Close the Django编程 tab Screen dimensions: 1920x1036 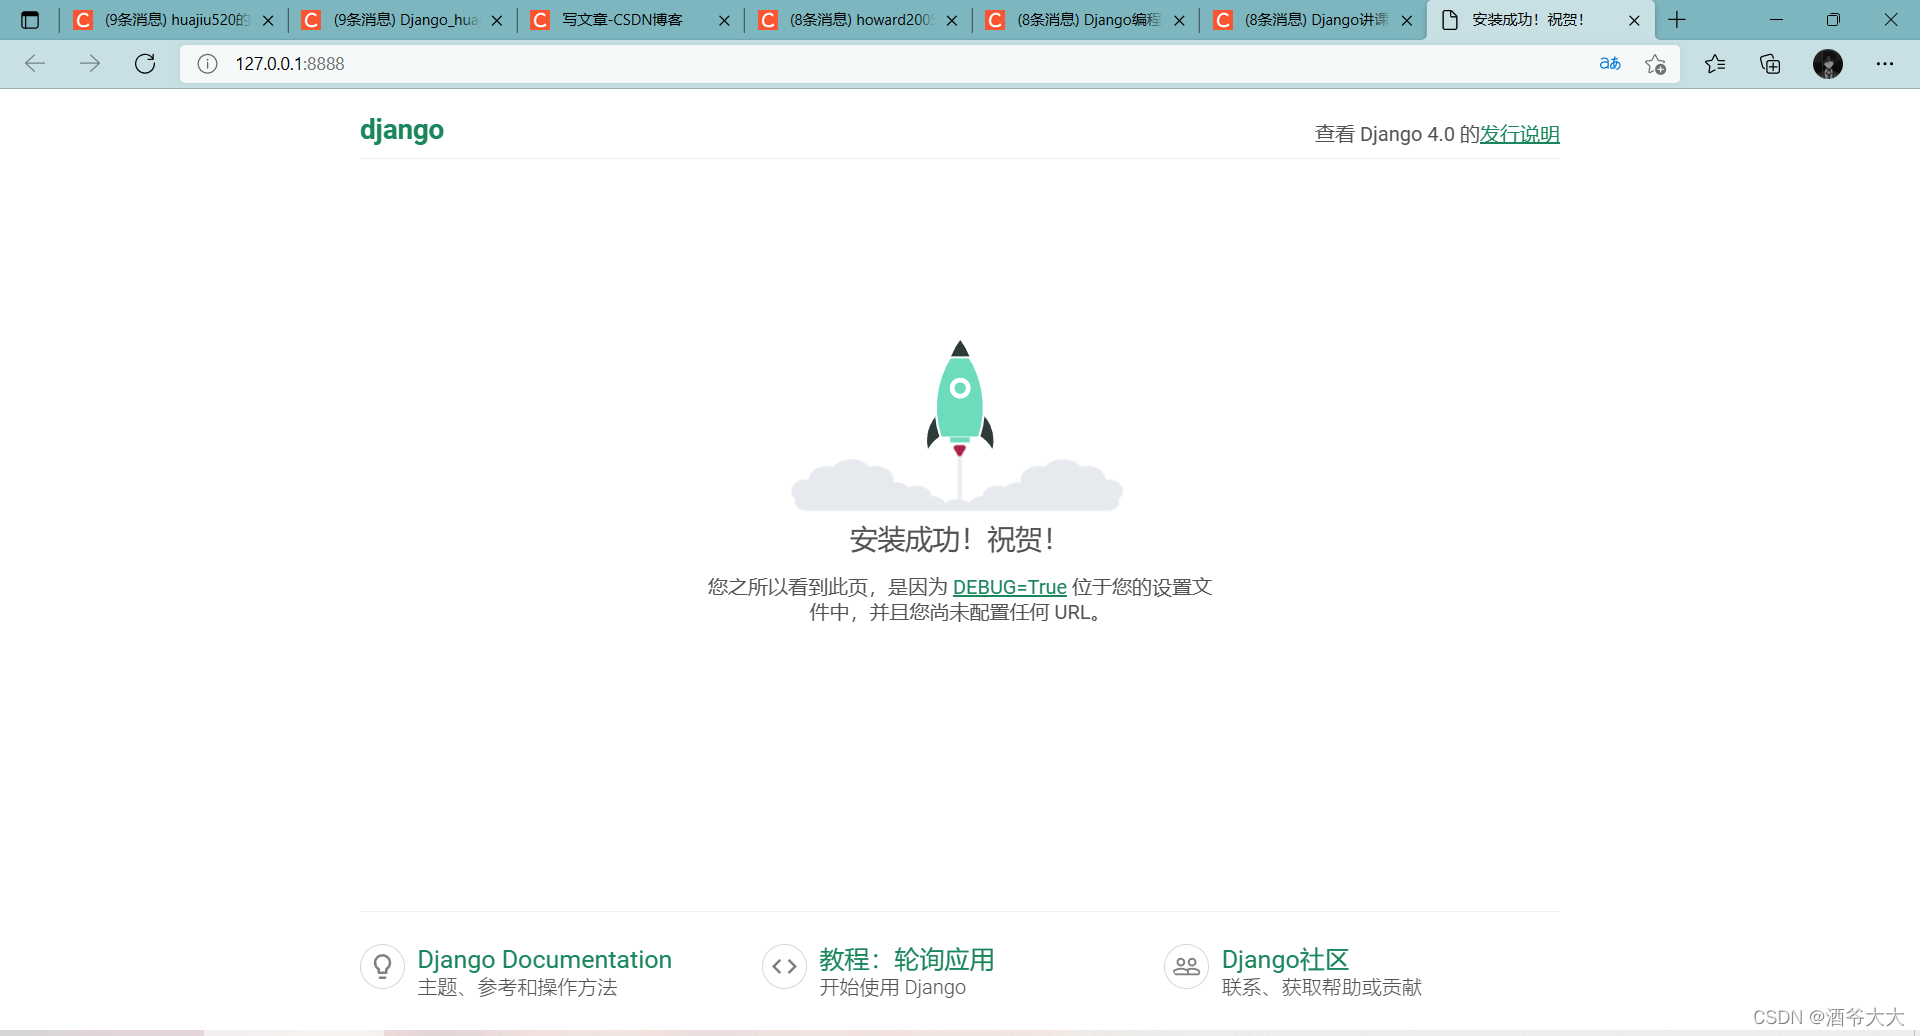[1179, 20]
